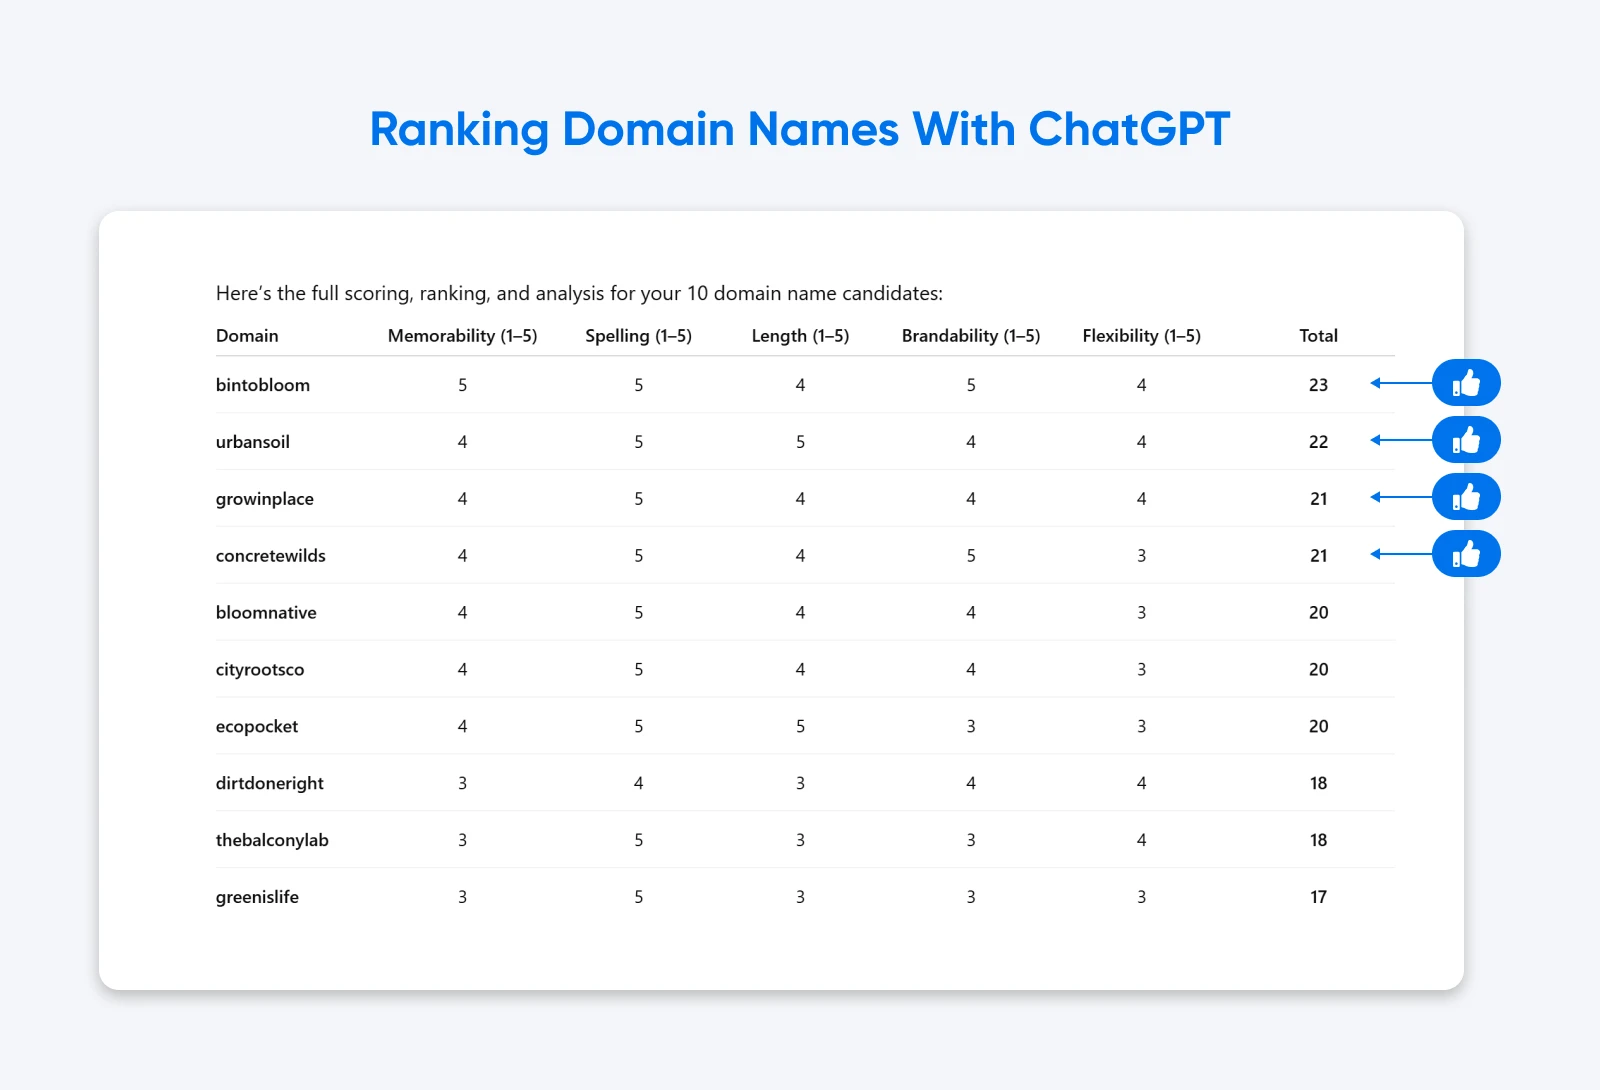Viewport: 1600px width, 1090px height.
Task: Select the domain name ecopocket
Action: tap(257, 727)
